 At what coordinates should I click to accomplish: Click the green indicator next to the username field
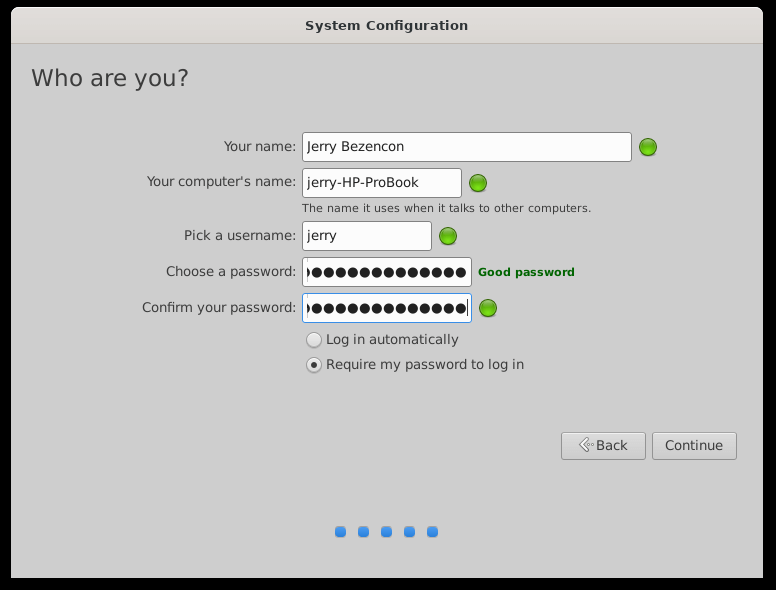pos(448,236)
